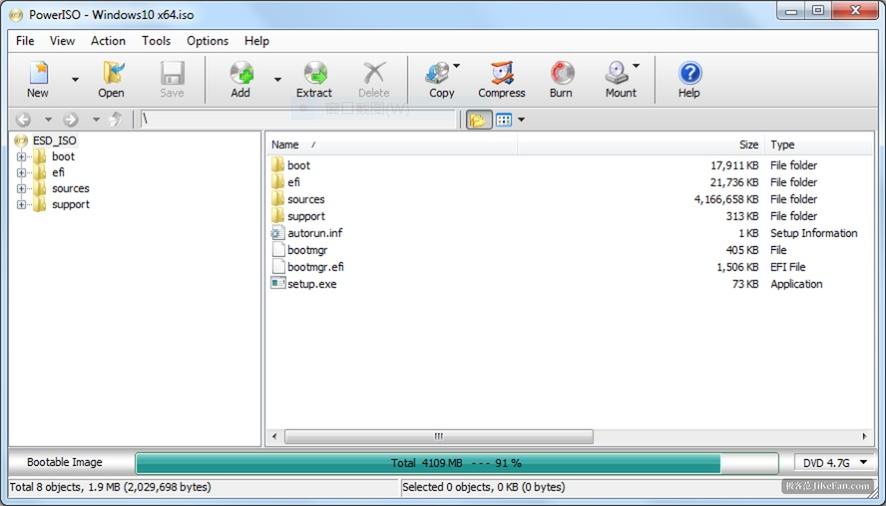Click the Open toolbar icon
The height and width of the screenshot is (506, 886).
point(111,79)
